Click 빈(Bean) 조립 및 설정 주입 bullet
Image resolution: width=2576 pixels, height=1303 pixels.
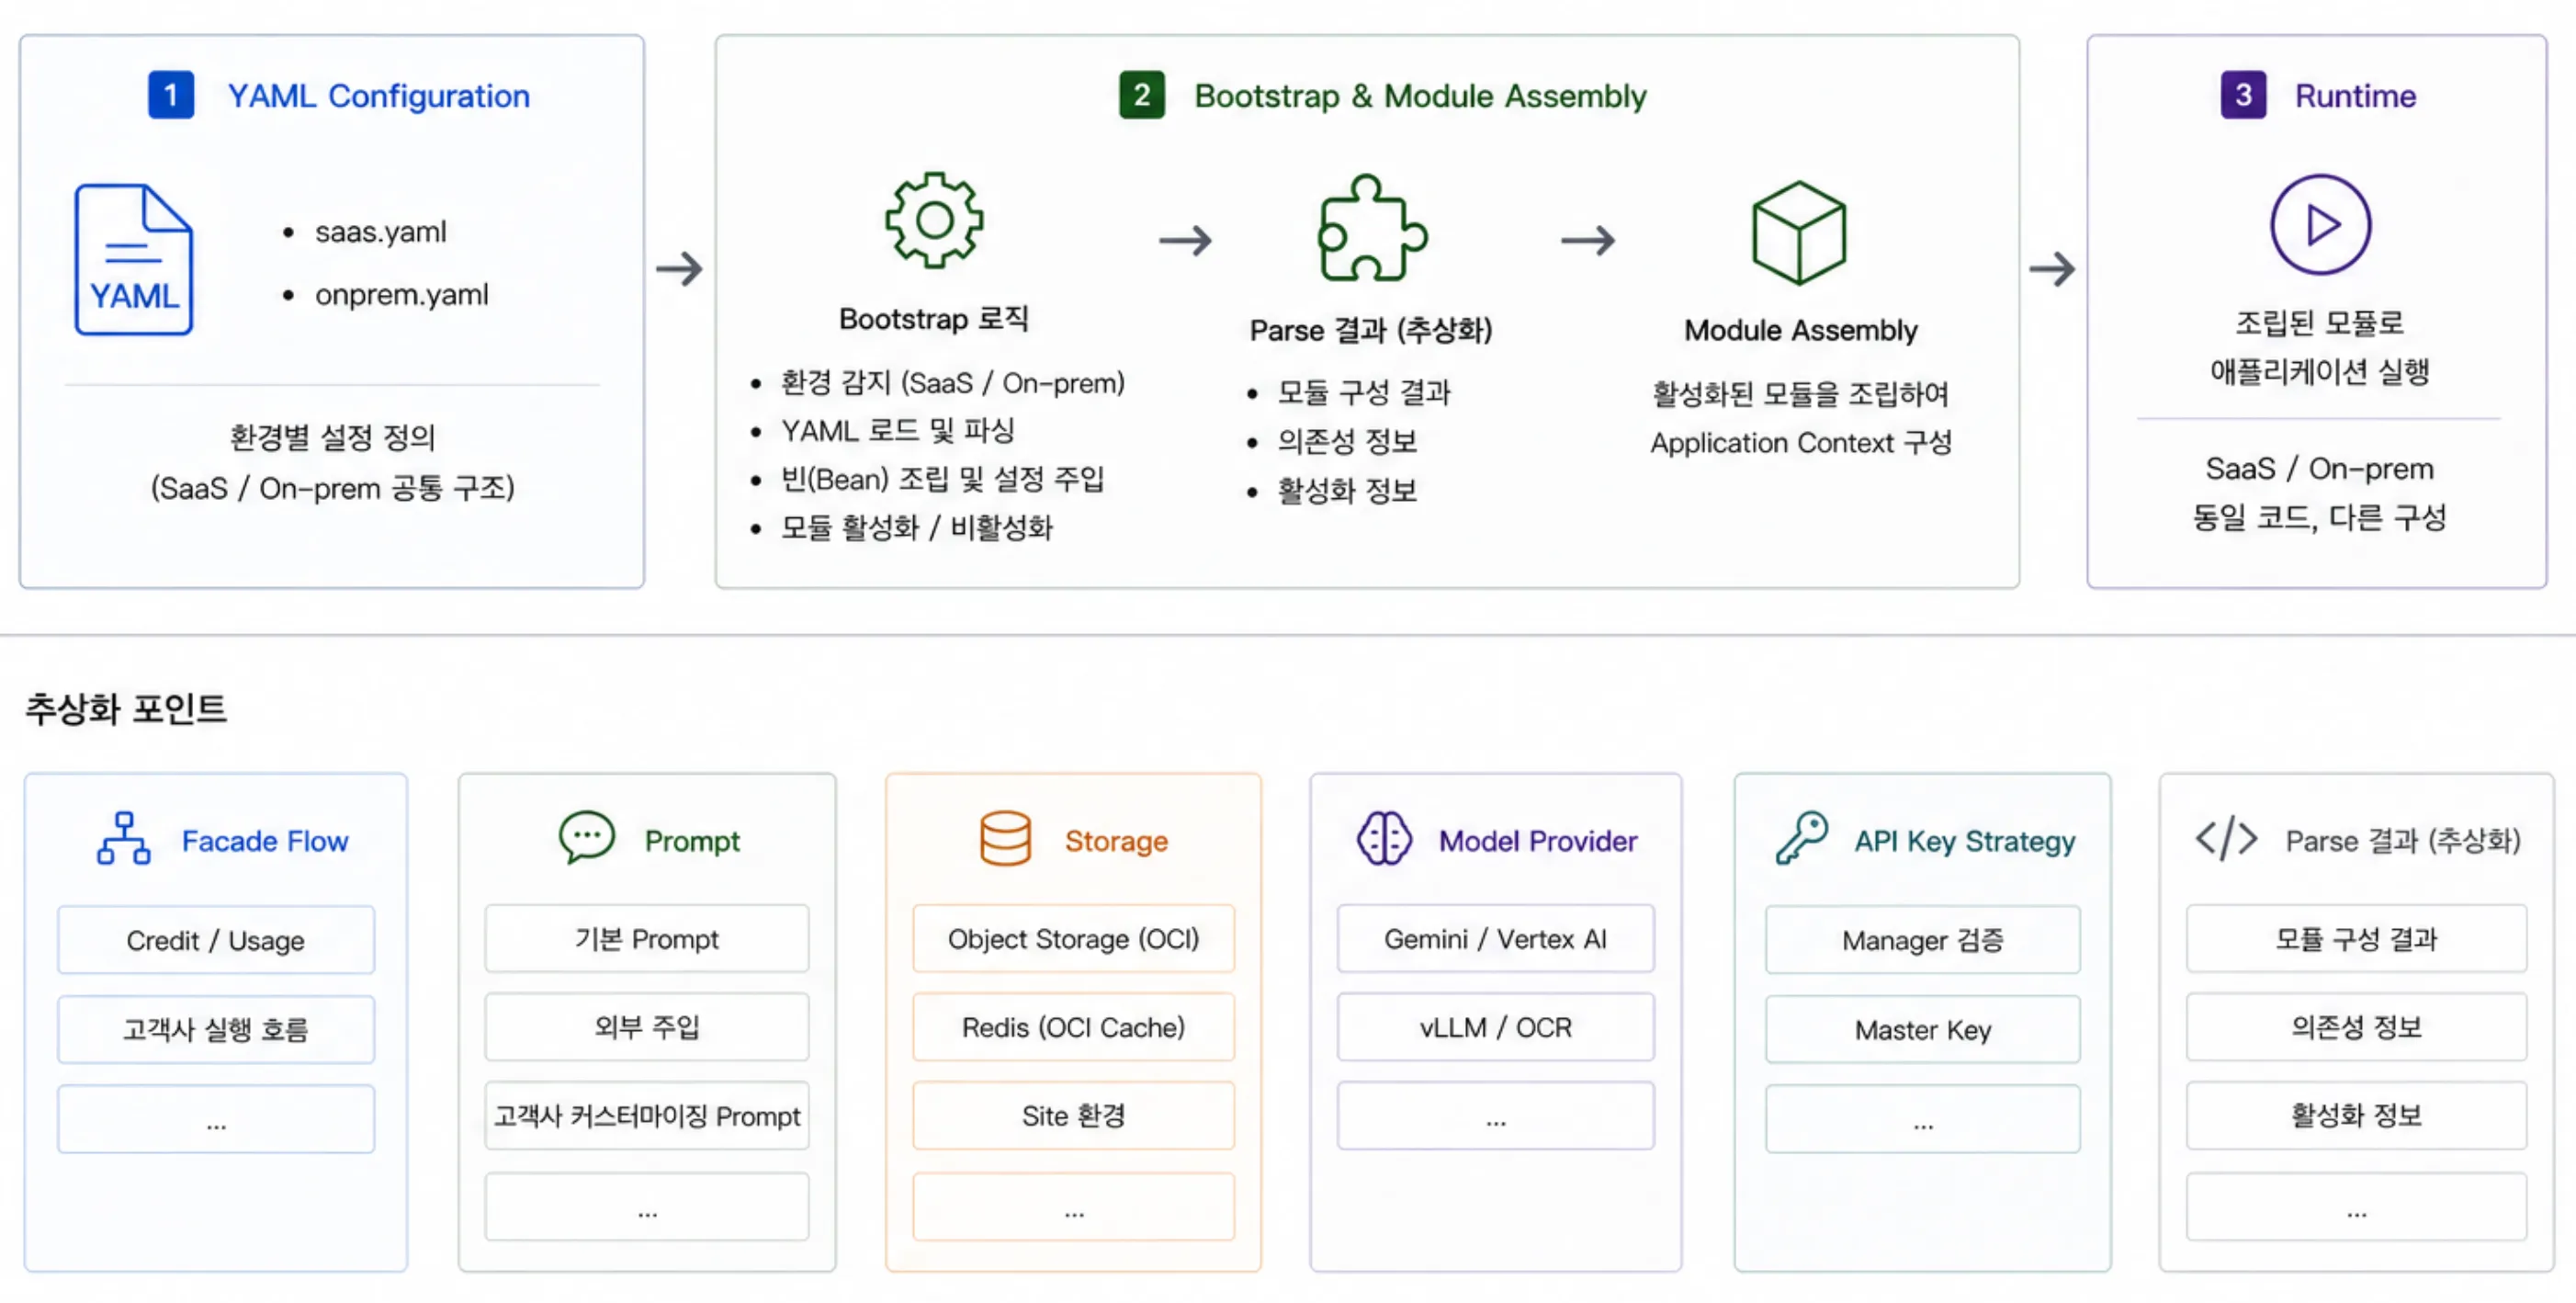(942, 479)
